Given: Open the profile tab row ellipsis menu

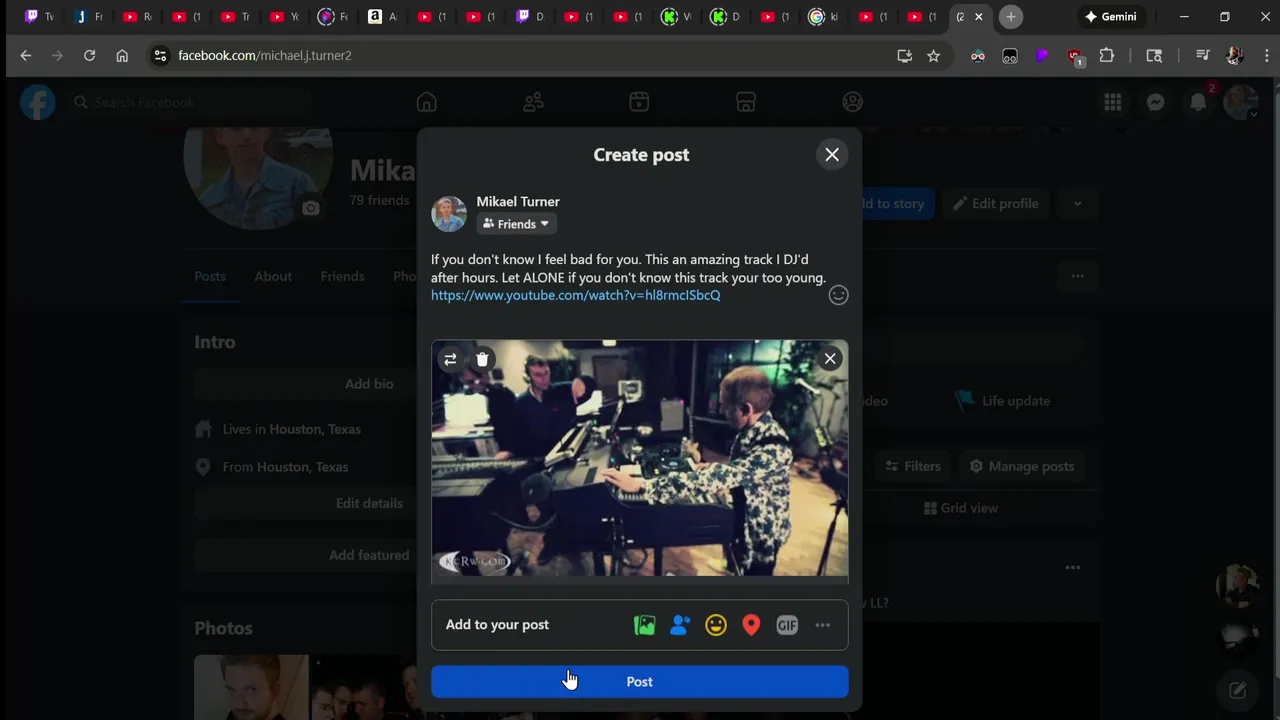Looking at the screenshot, I should [x=1077, y=276].
